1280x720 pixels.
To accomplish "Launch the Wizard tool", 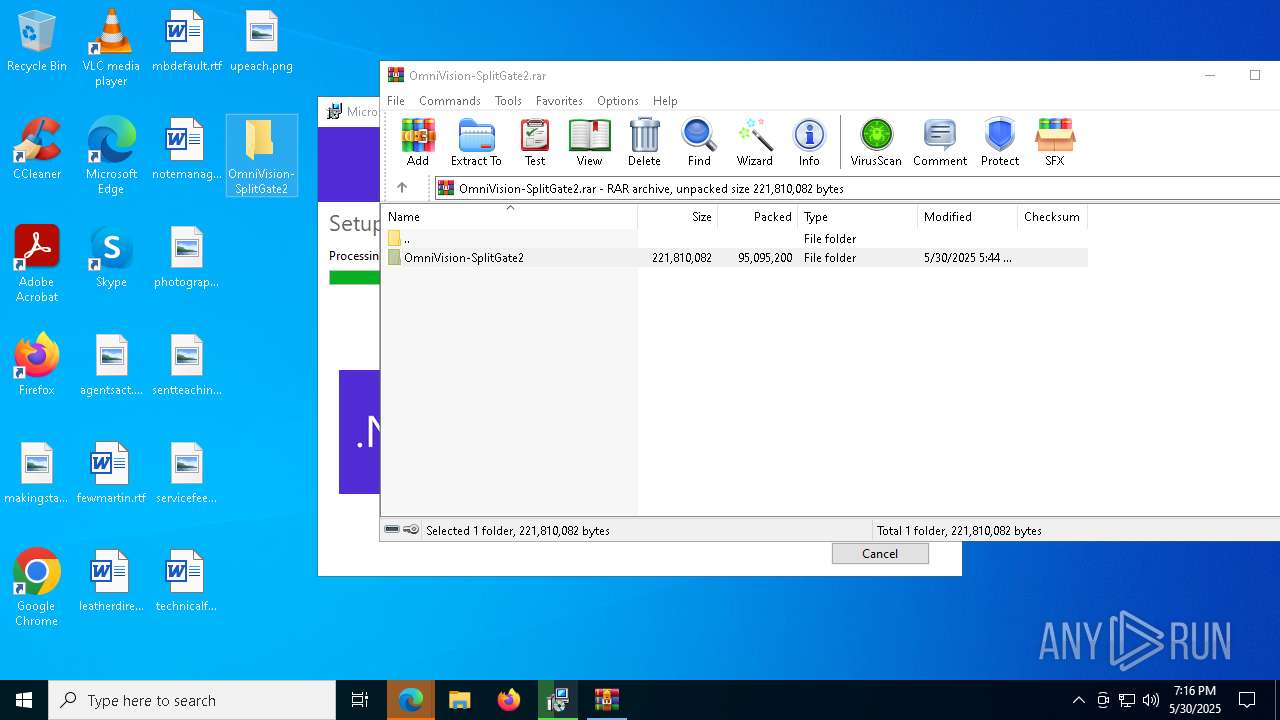I will 754,142.
